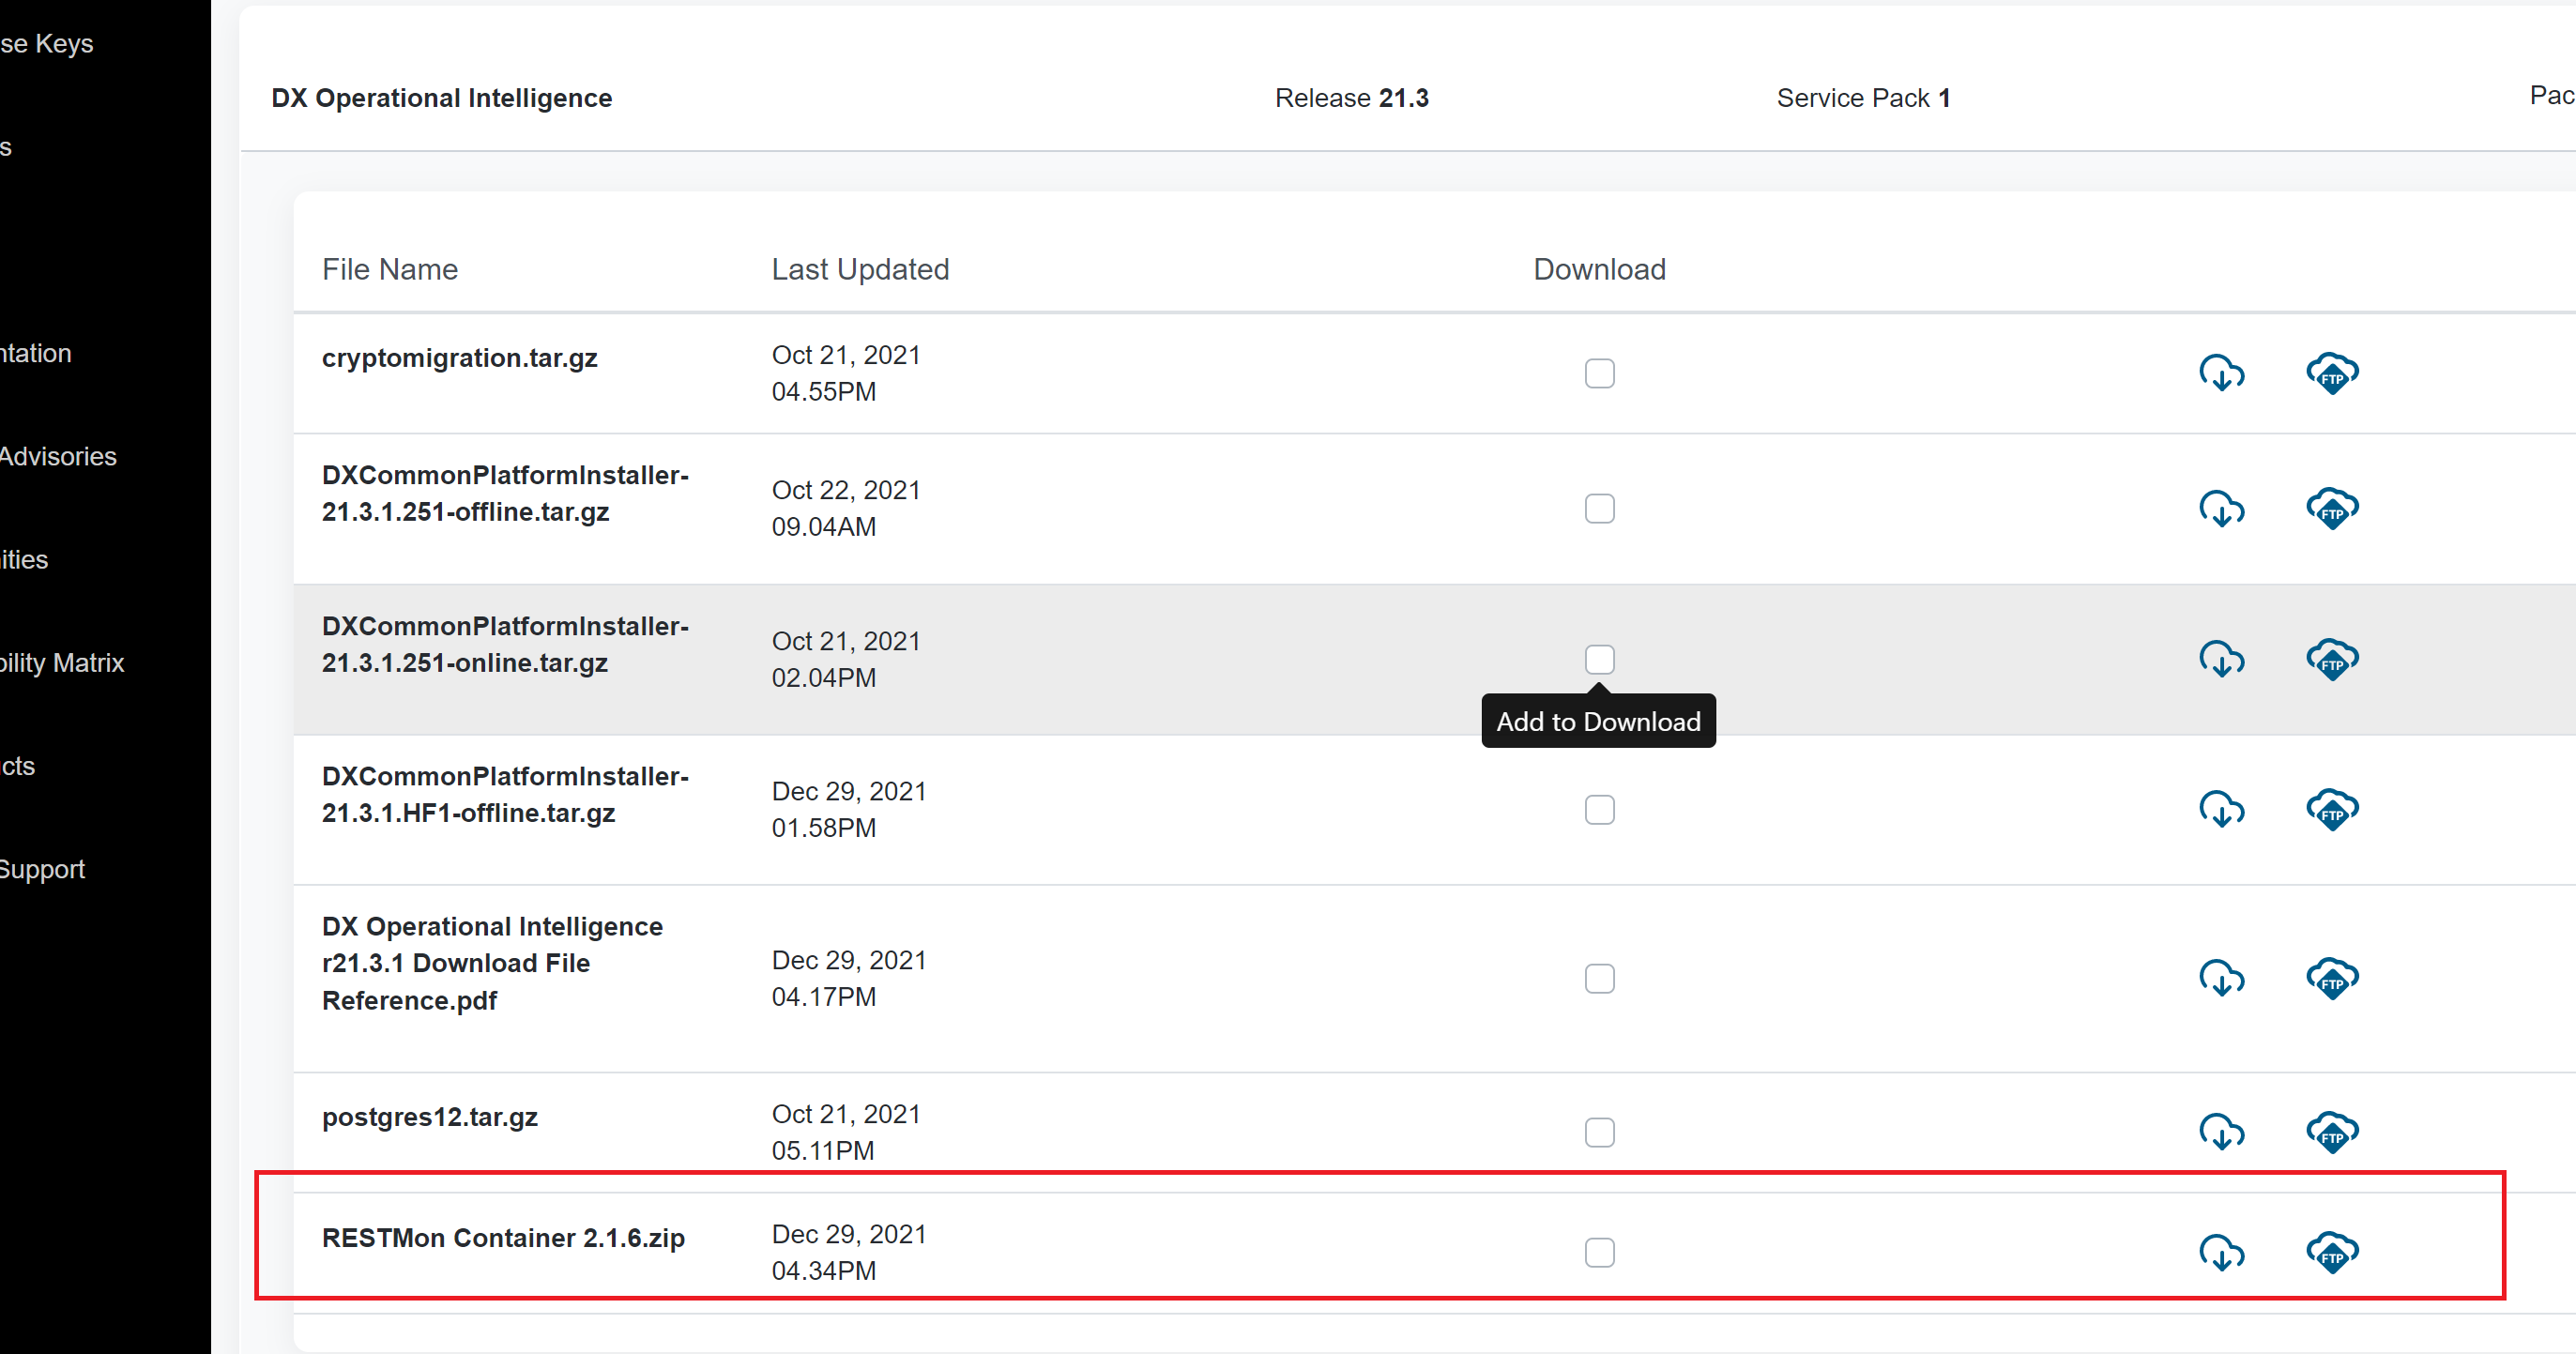Check the box for cryptomigration.tar.gz
Image resolution: width=2576 pixels, height=1354 pixels.
1599,373
